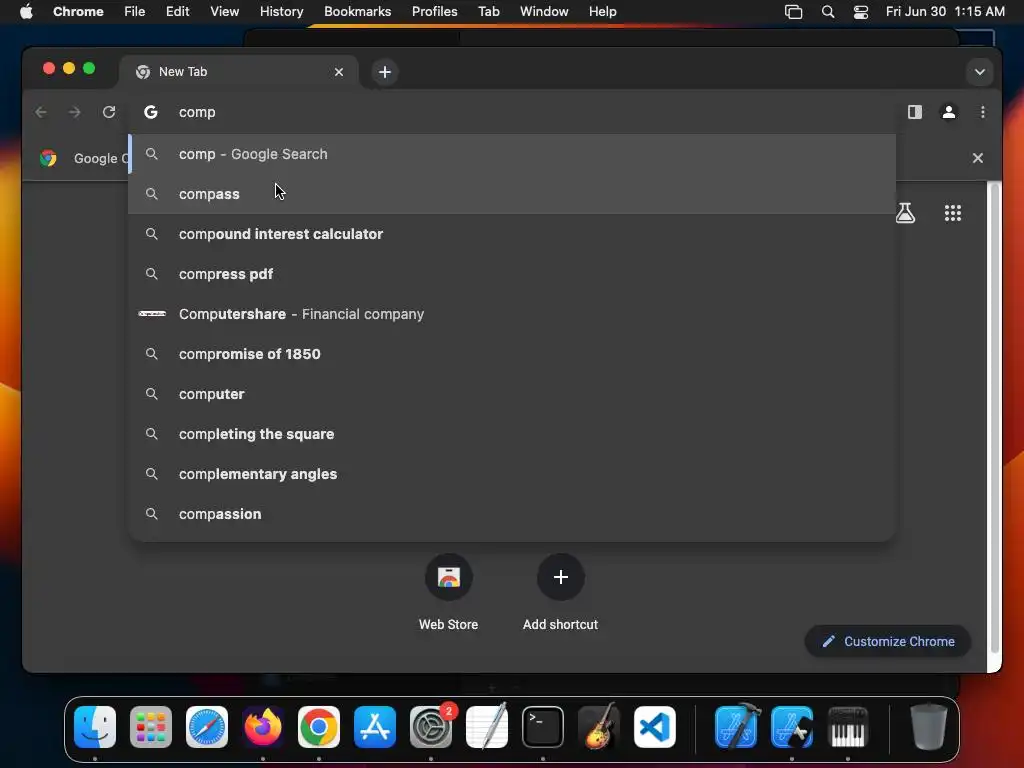
Task: Open Xcode from the Dock
Action: pos(737,726)
